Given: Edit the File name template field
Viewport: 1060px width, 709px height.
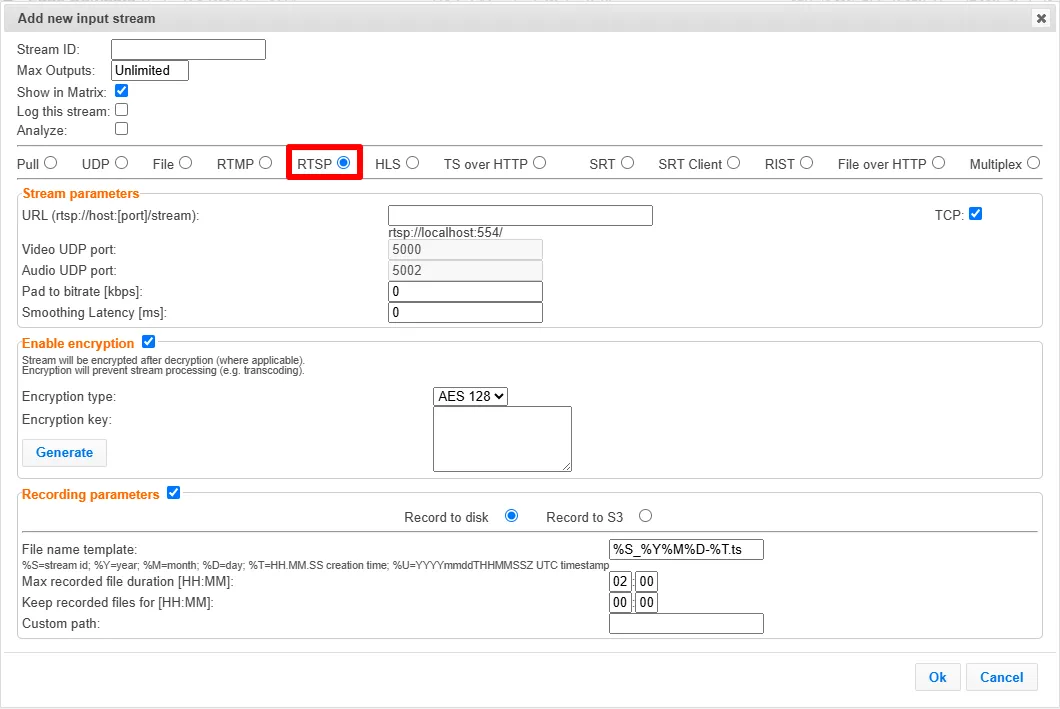Looking at the screenshot, I should (x=686, y=549).
